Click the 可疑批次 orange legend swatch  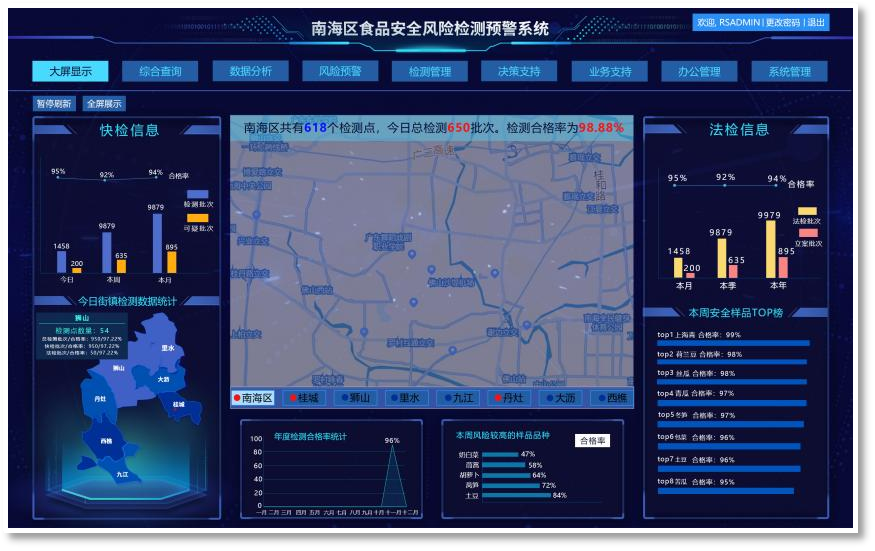(197, 218)
